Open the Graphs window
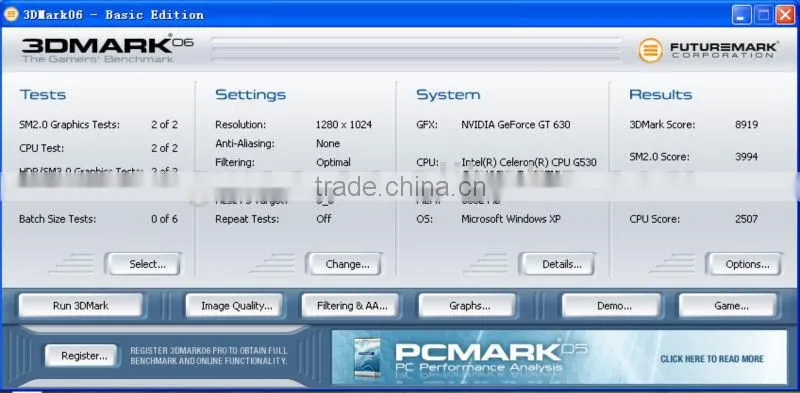The height and width of the screenshot is (393, 800). click(x=468, y=306)
